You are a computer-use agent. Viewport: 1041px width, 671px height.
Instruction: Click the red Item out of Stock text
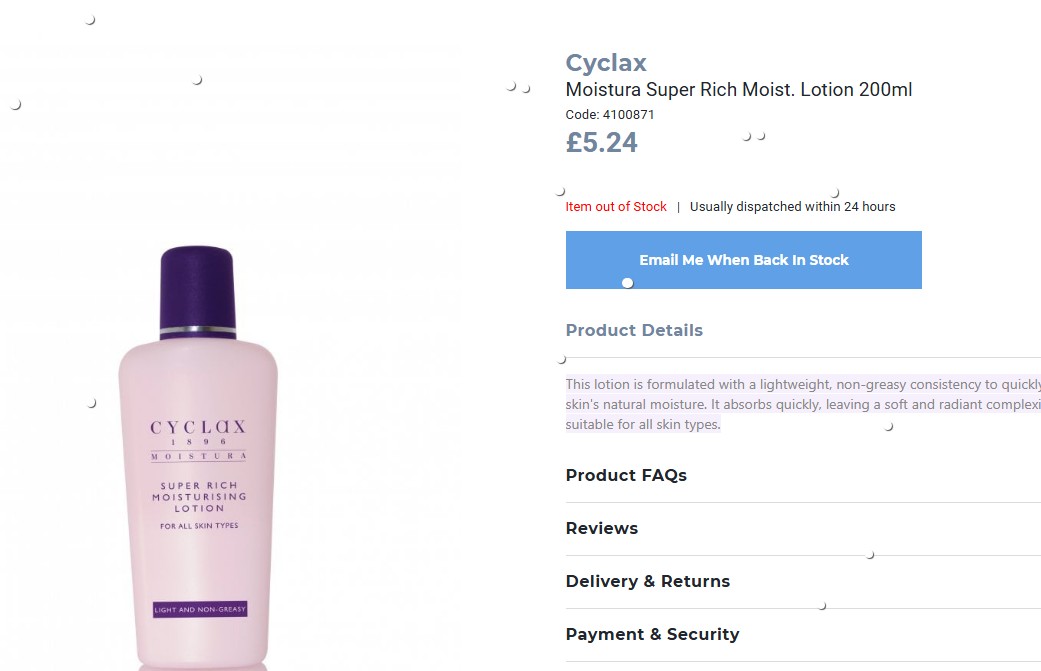pos(616,207)
